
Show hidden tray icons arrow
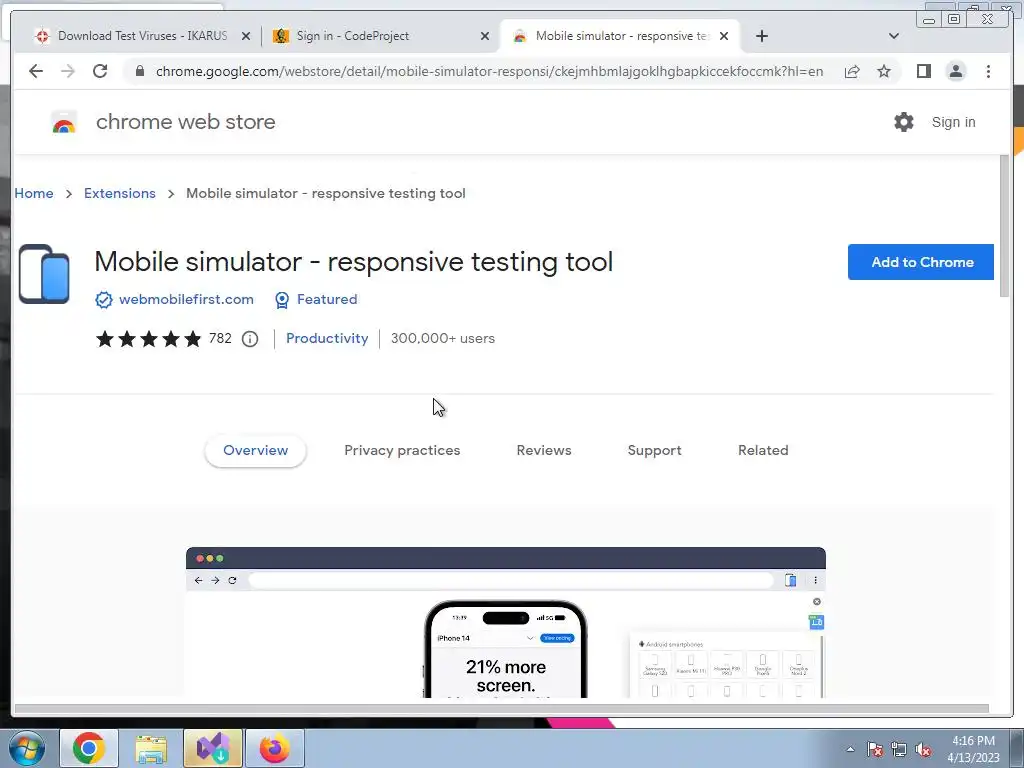[850, 749]
